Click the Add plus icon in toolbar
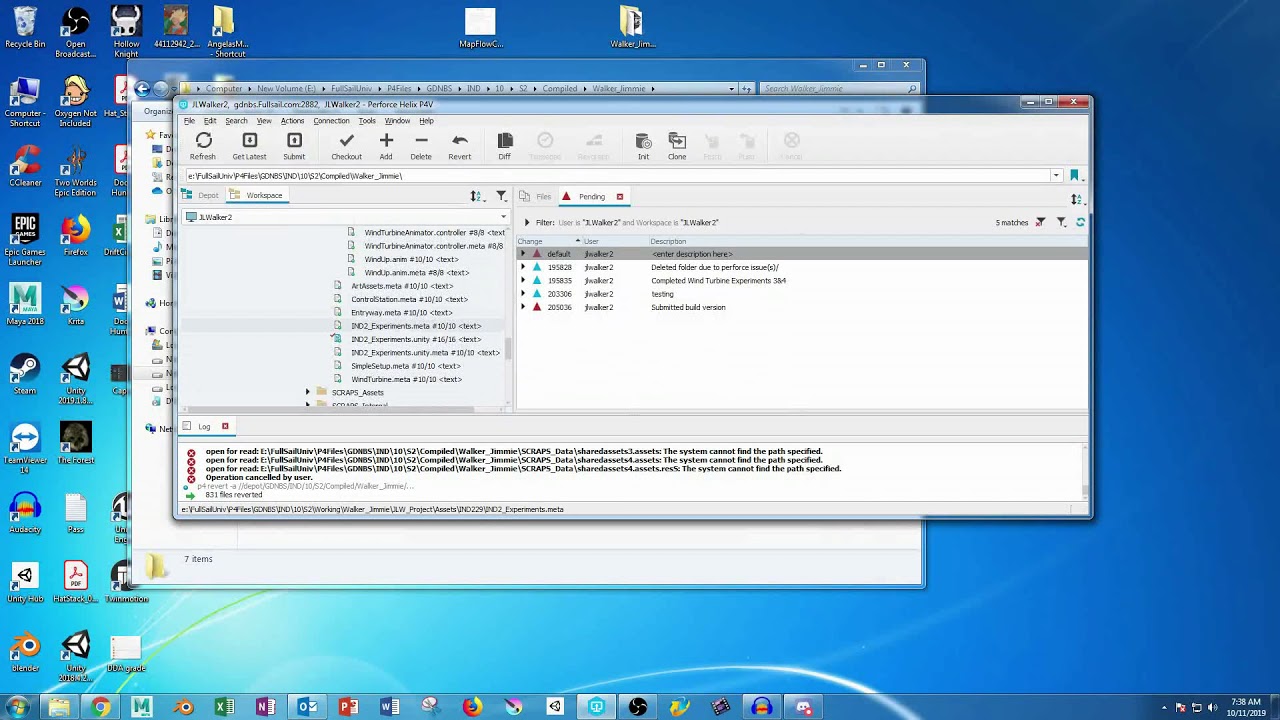The image size is (1280, 720). [386, 141]
